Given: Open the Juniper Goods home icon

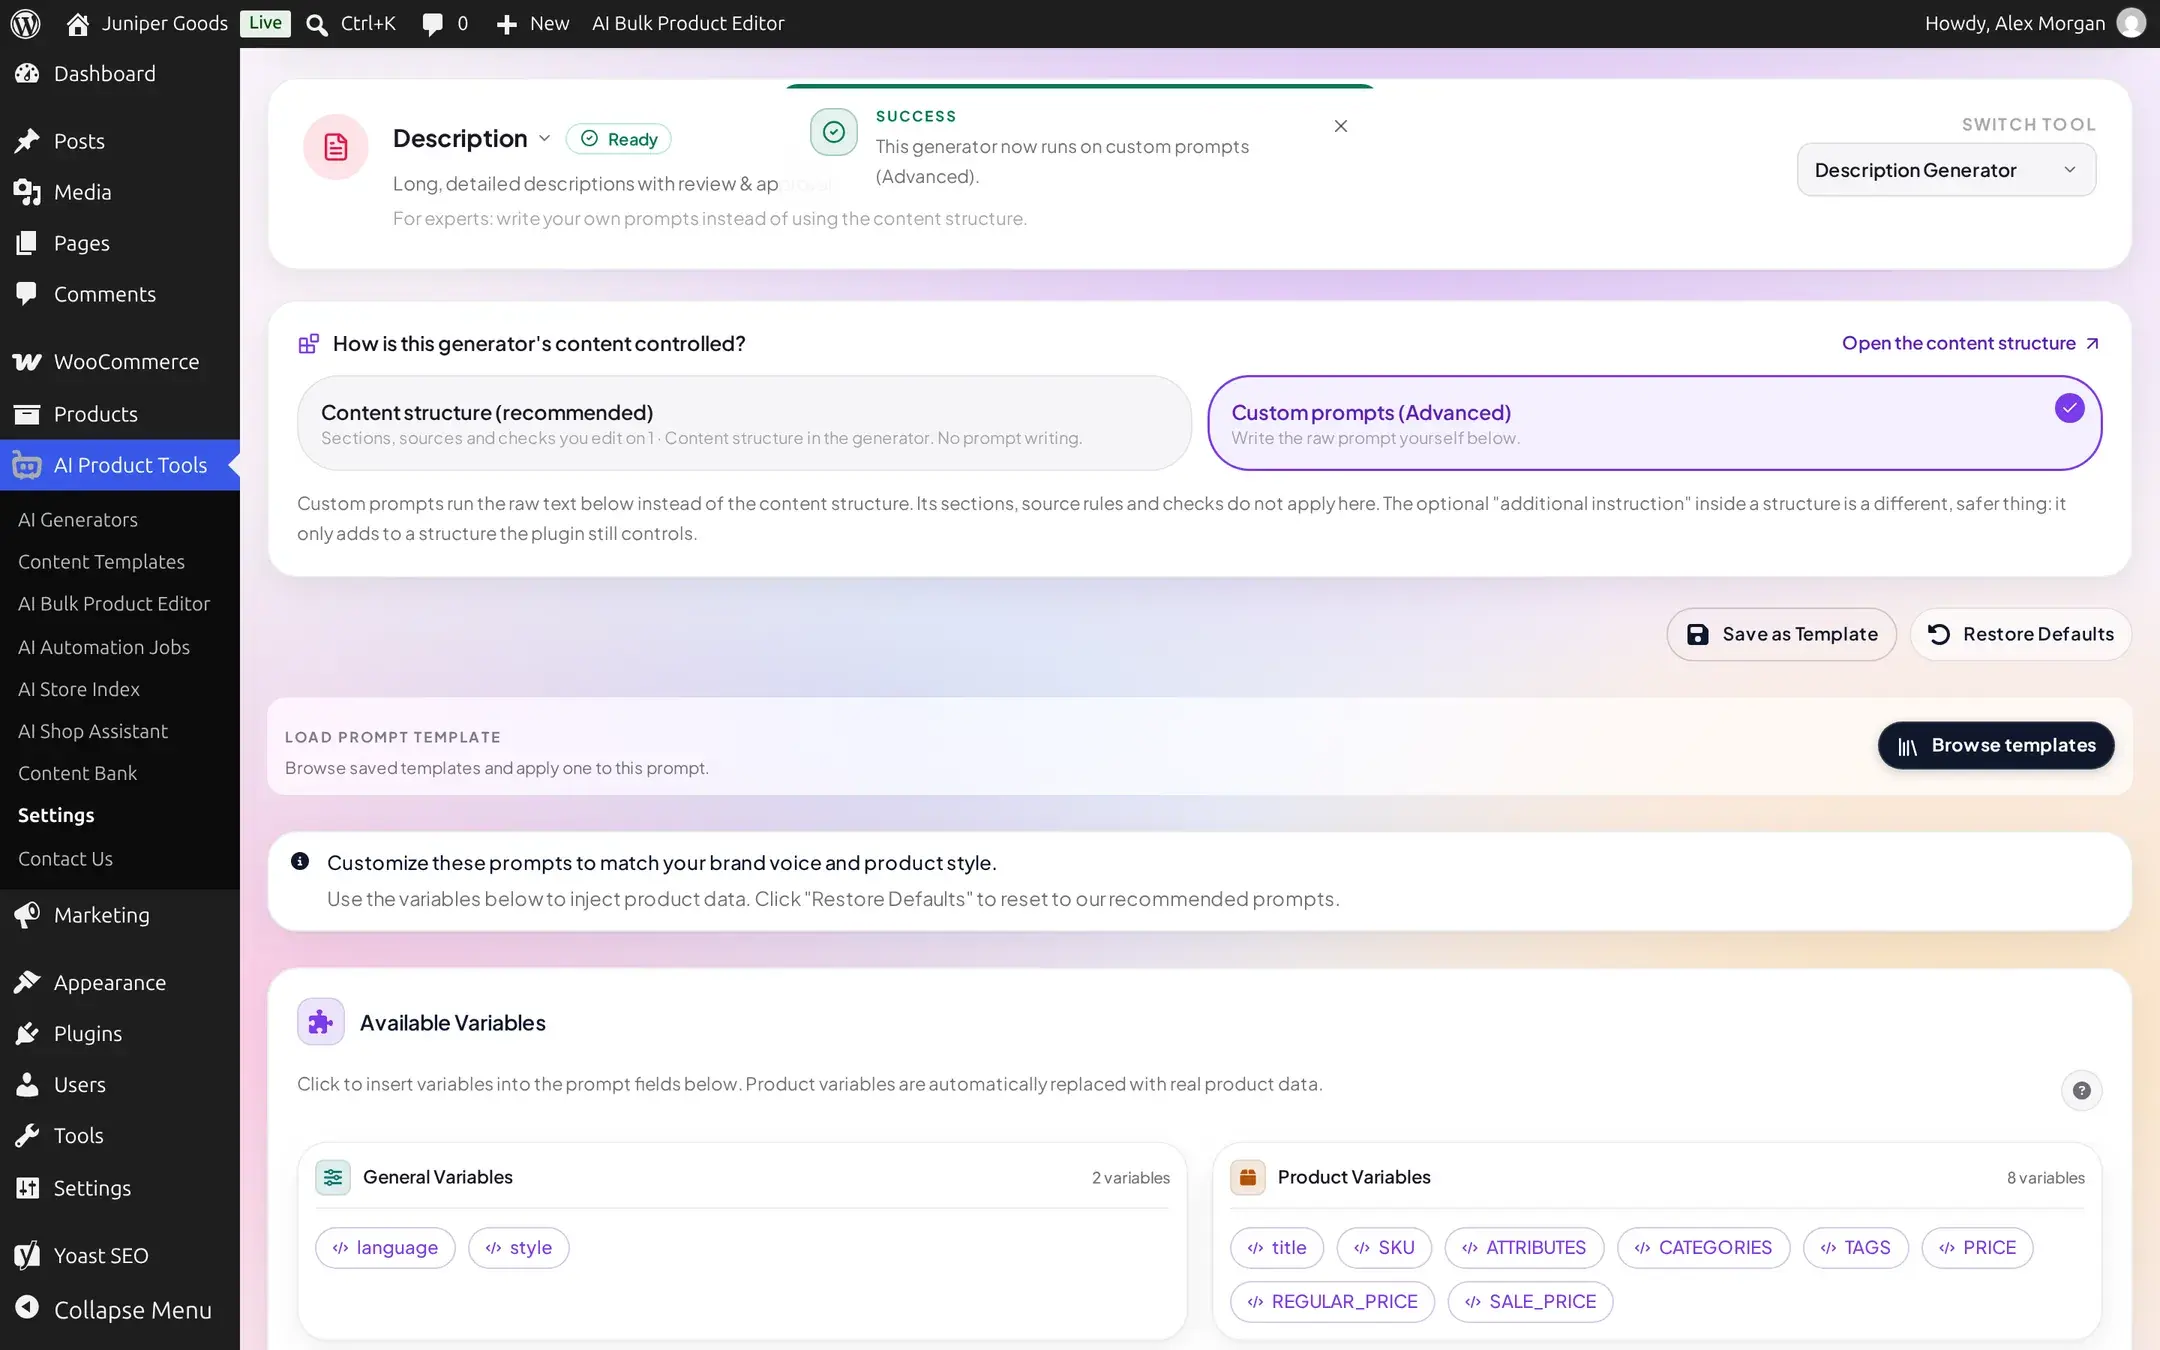Looking at the screenshot, I should tap(78, 24).
